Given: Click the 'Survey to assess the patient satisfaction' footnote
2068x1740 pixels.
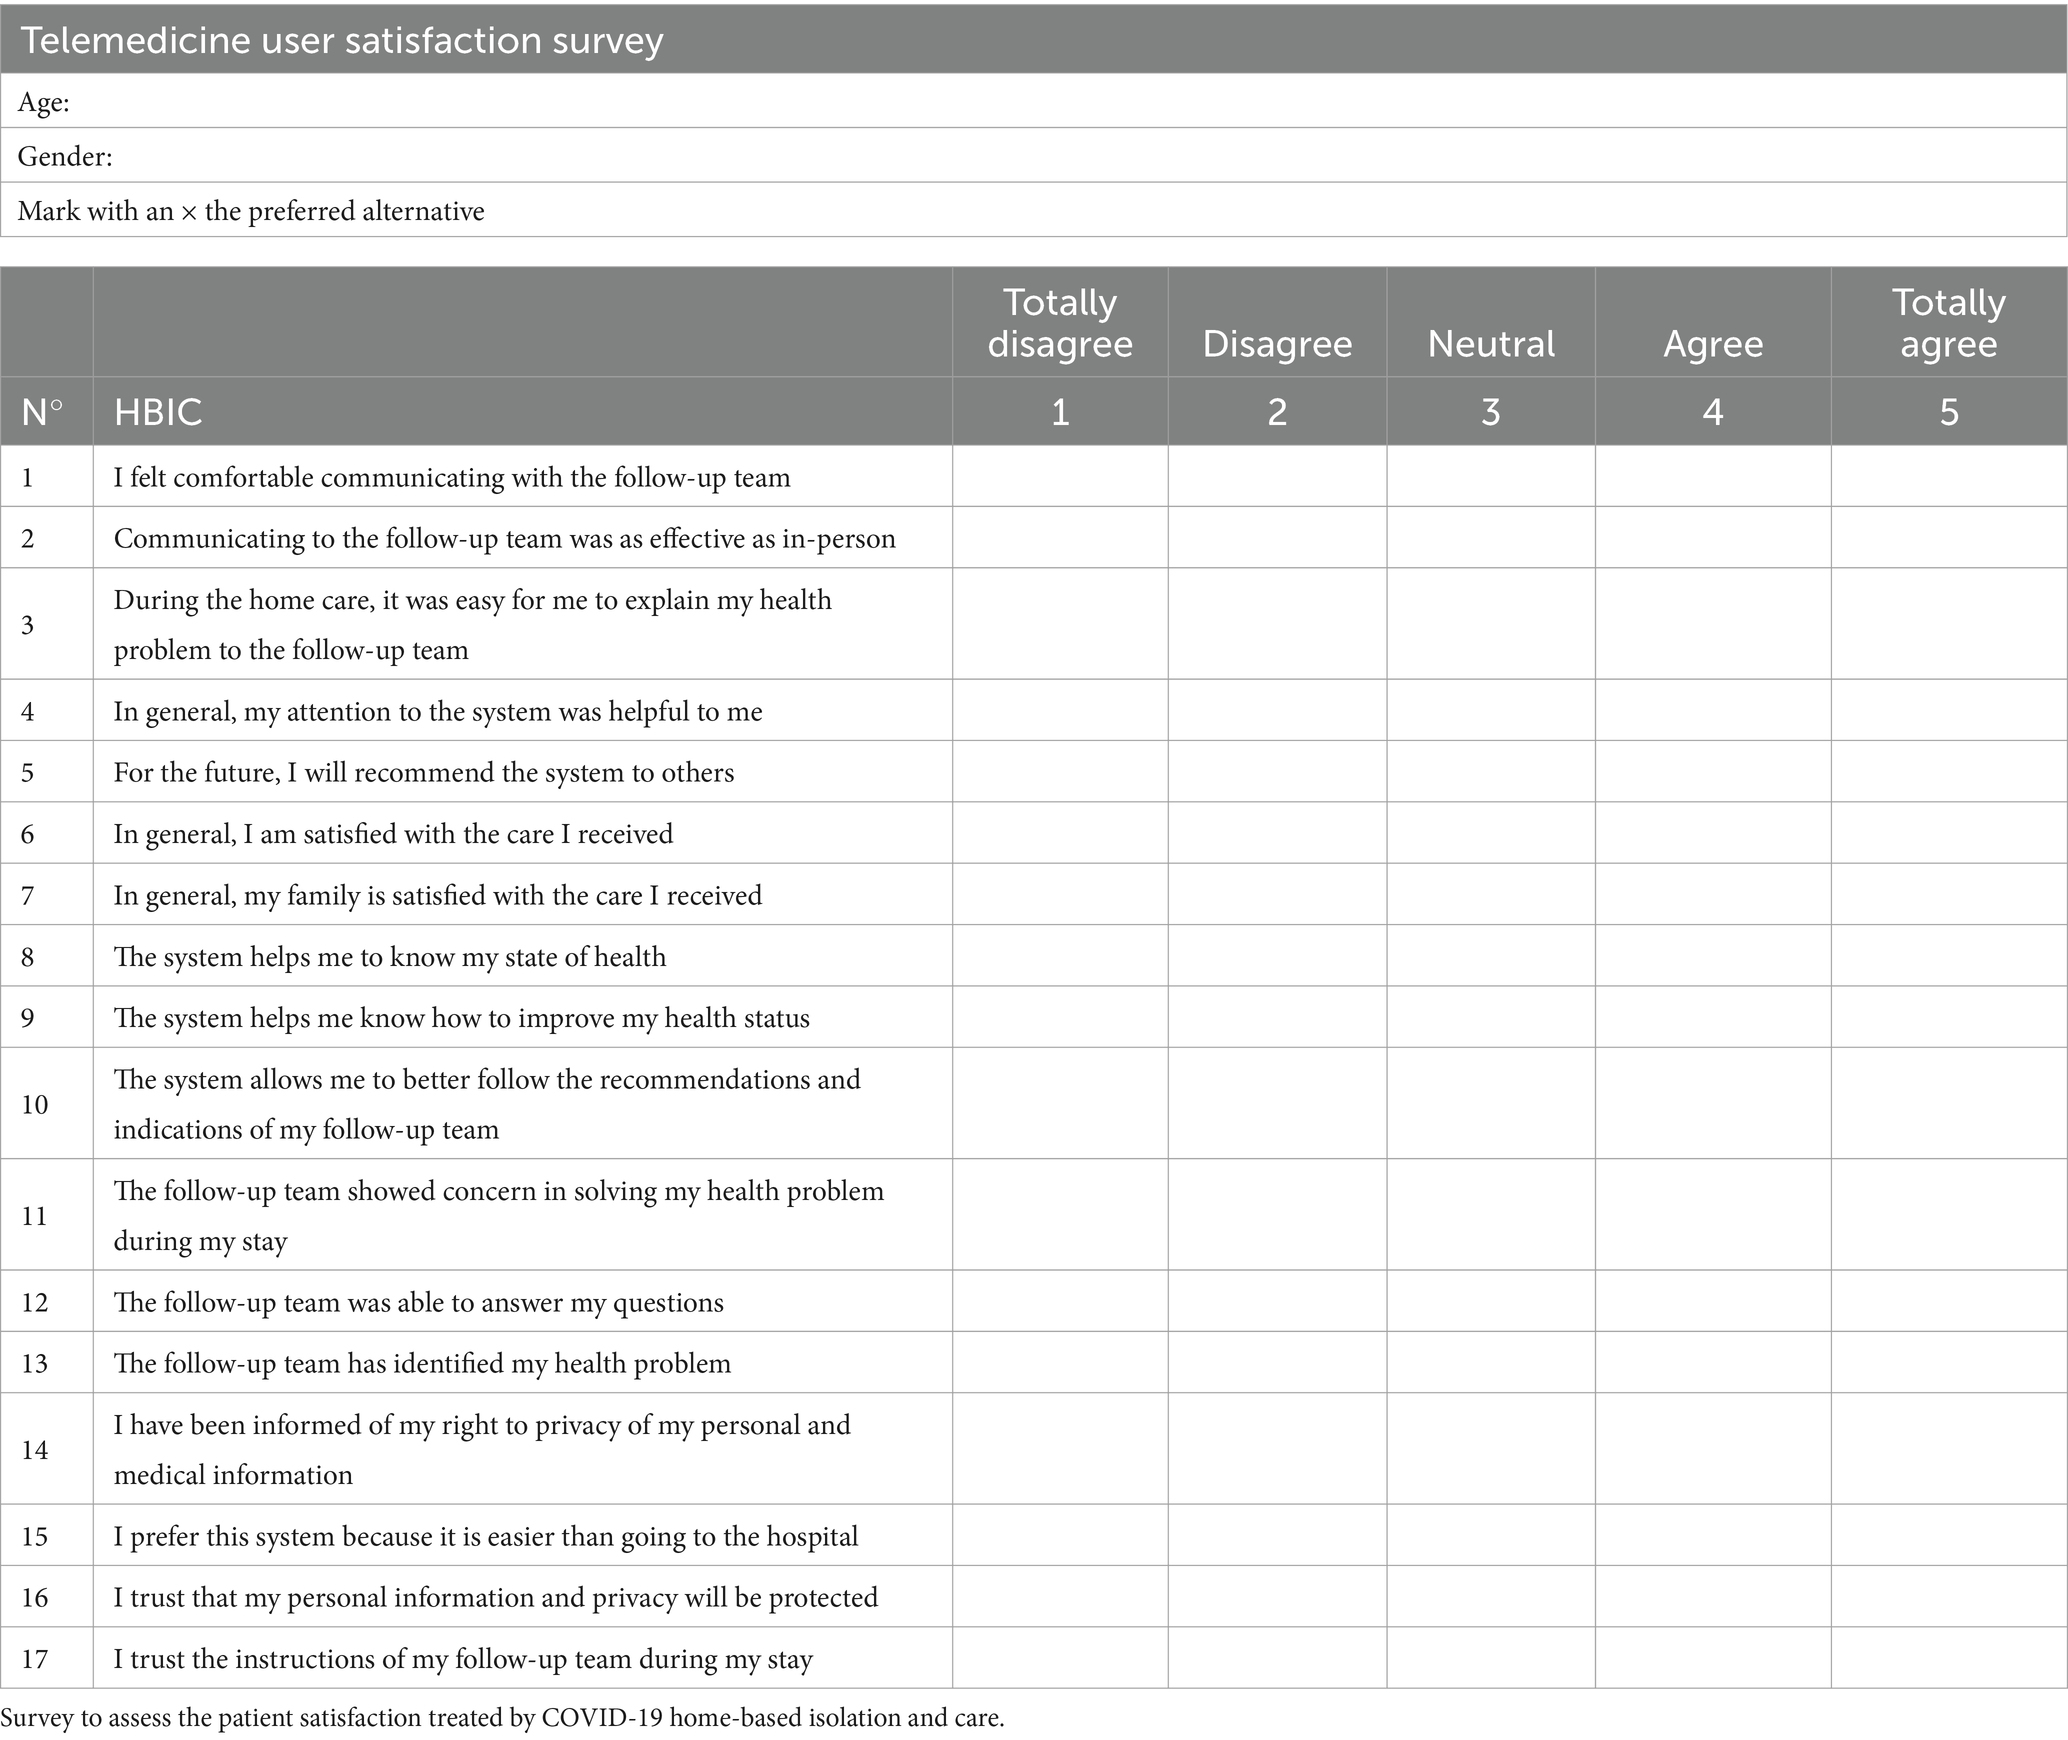Looking at the screenshot, I should 502,1718.
